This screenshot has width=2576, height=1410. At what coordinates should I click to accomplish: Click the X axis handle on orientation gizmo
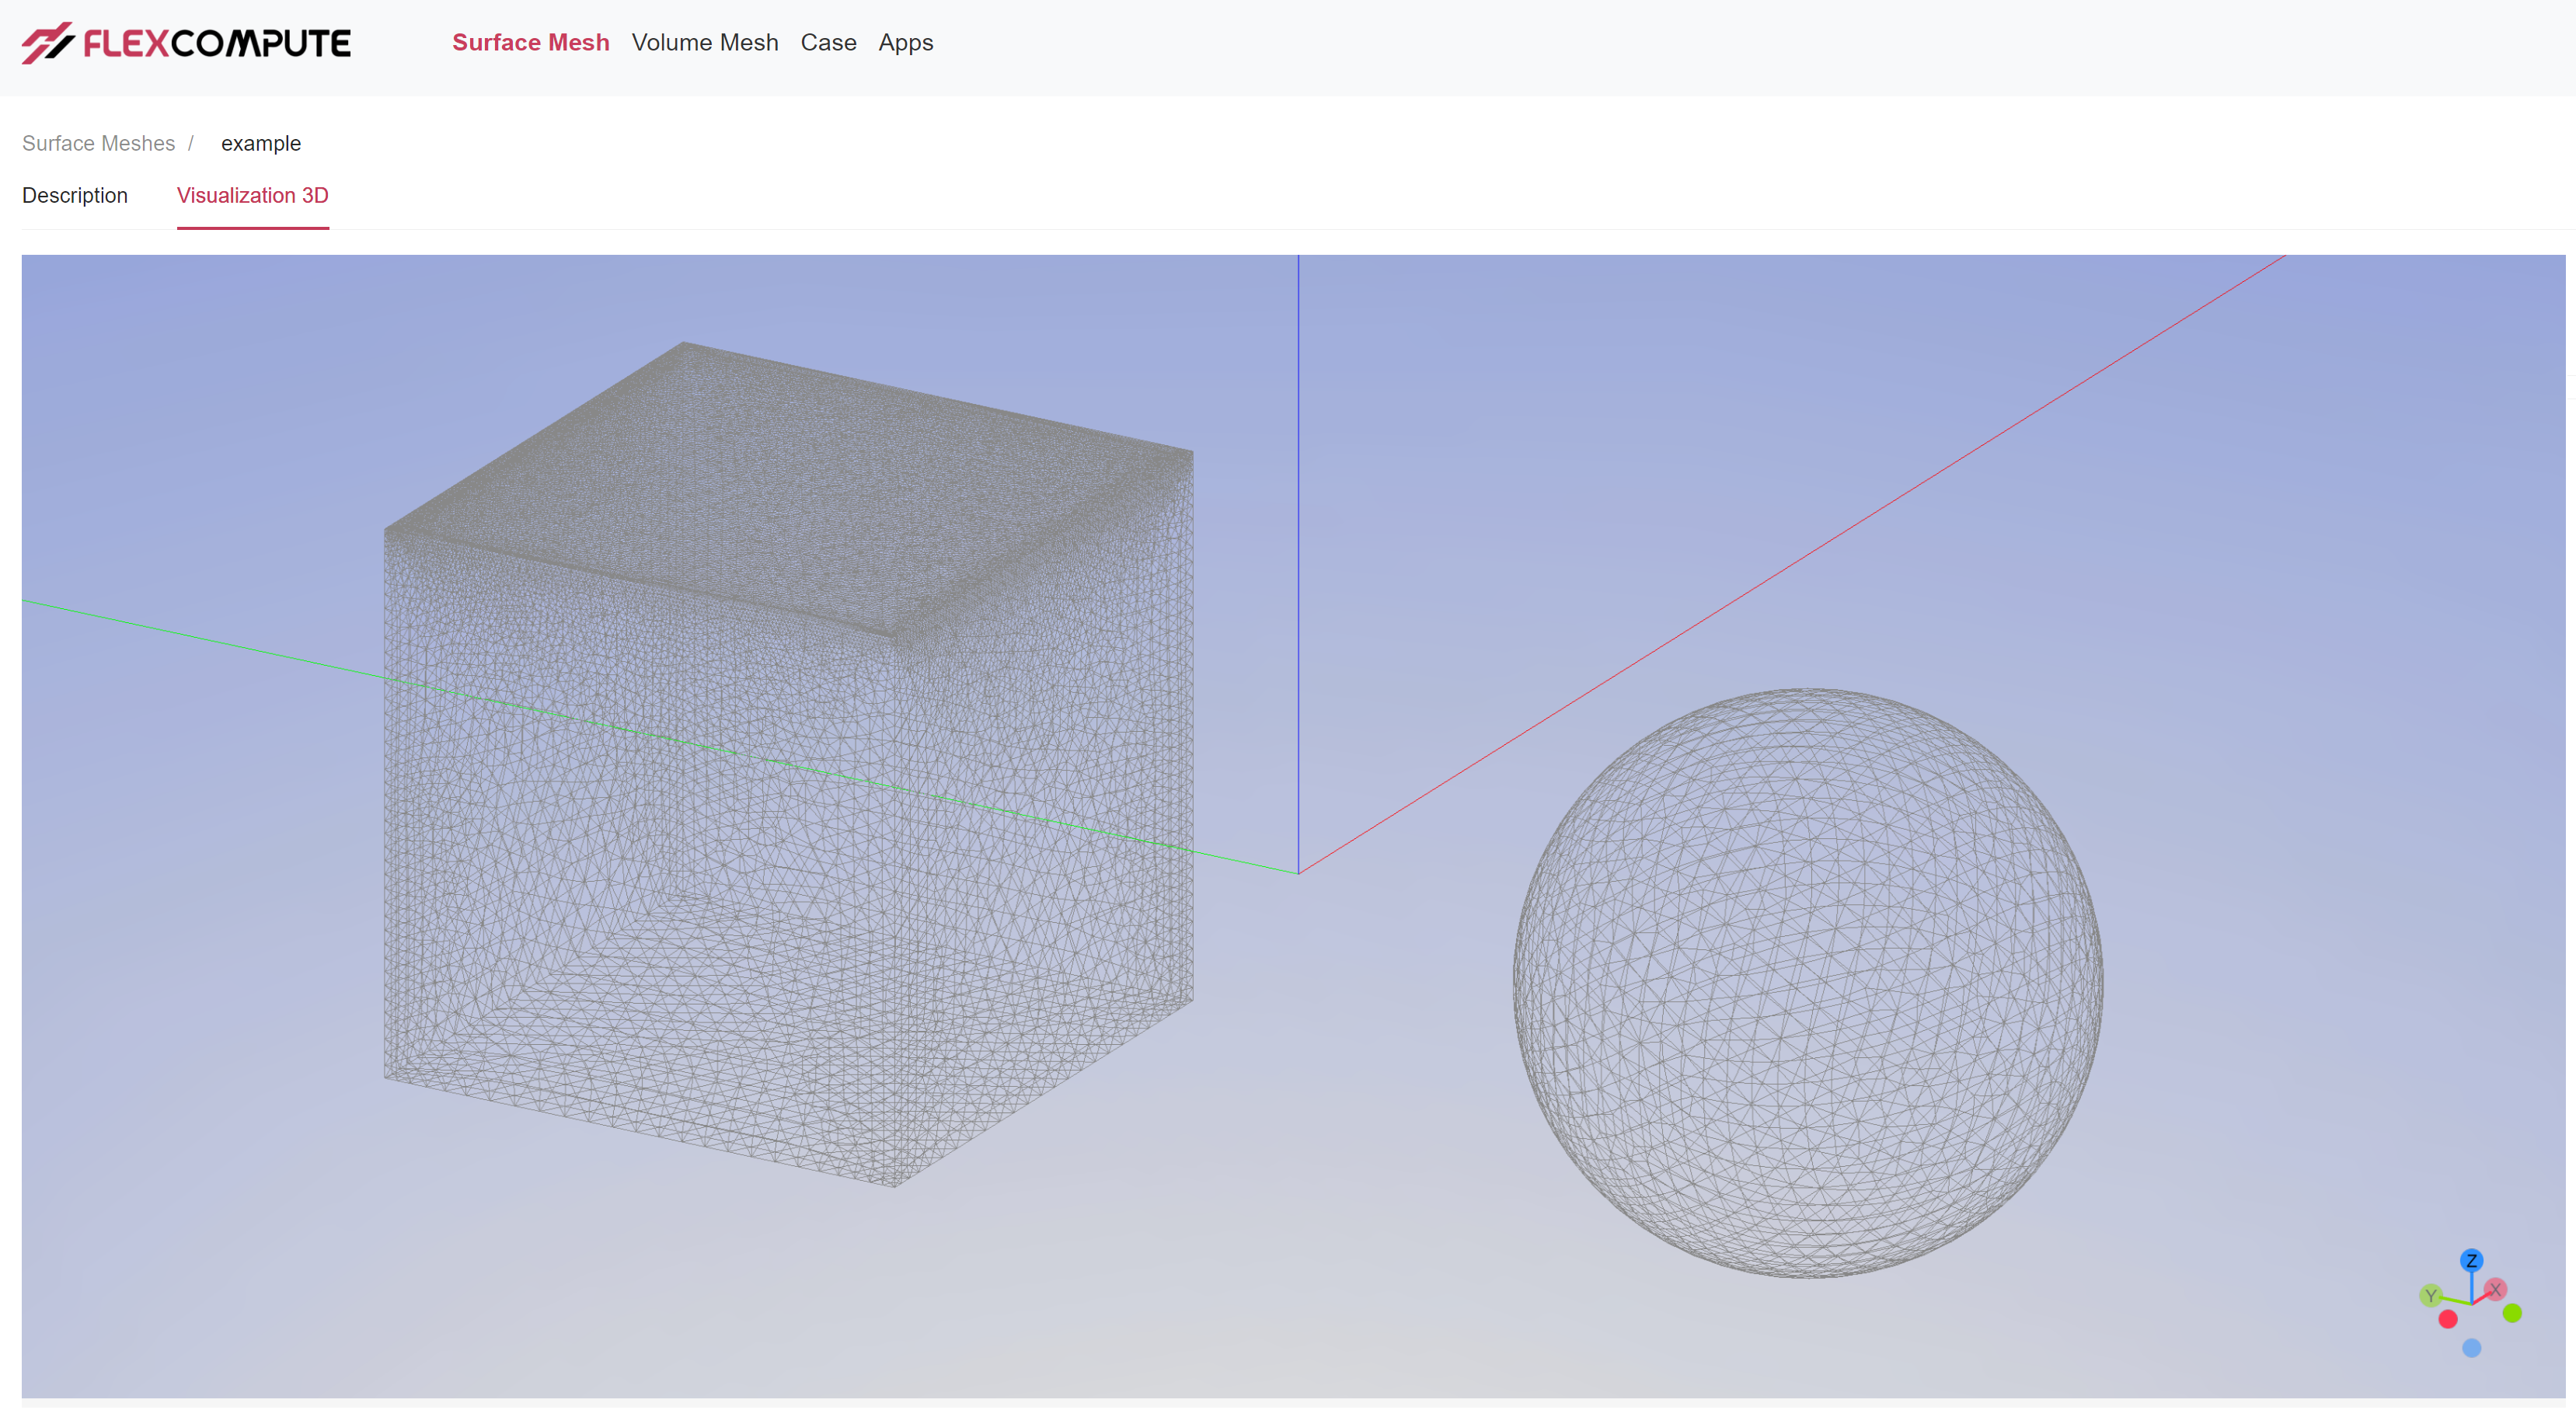point(2495,1289)
